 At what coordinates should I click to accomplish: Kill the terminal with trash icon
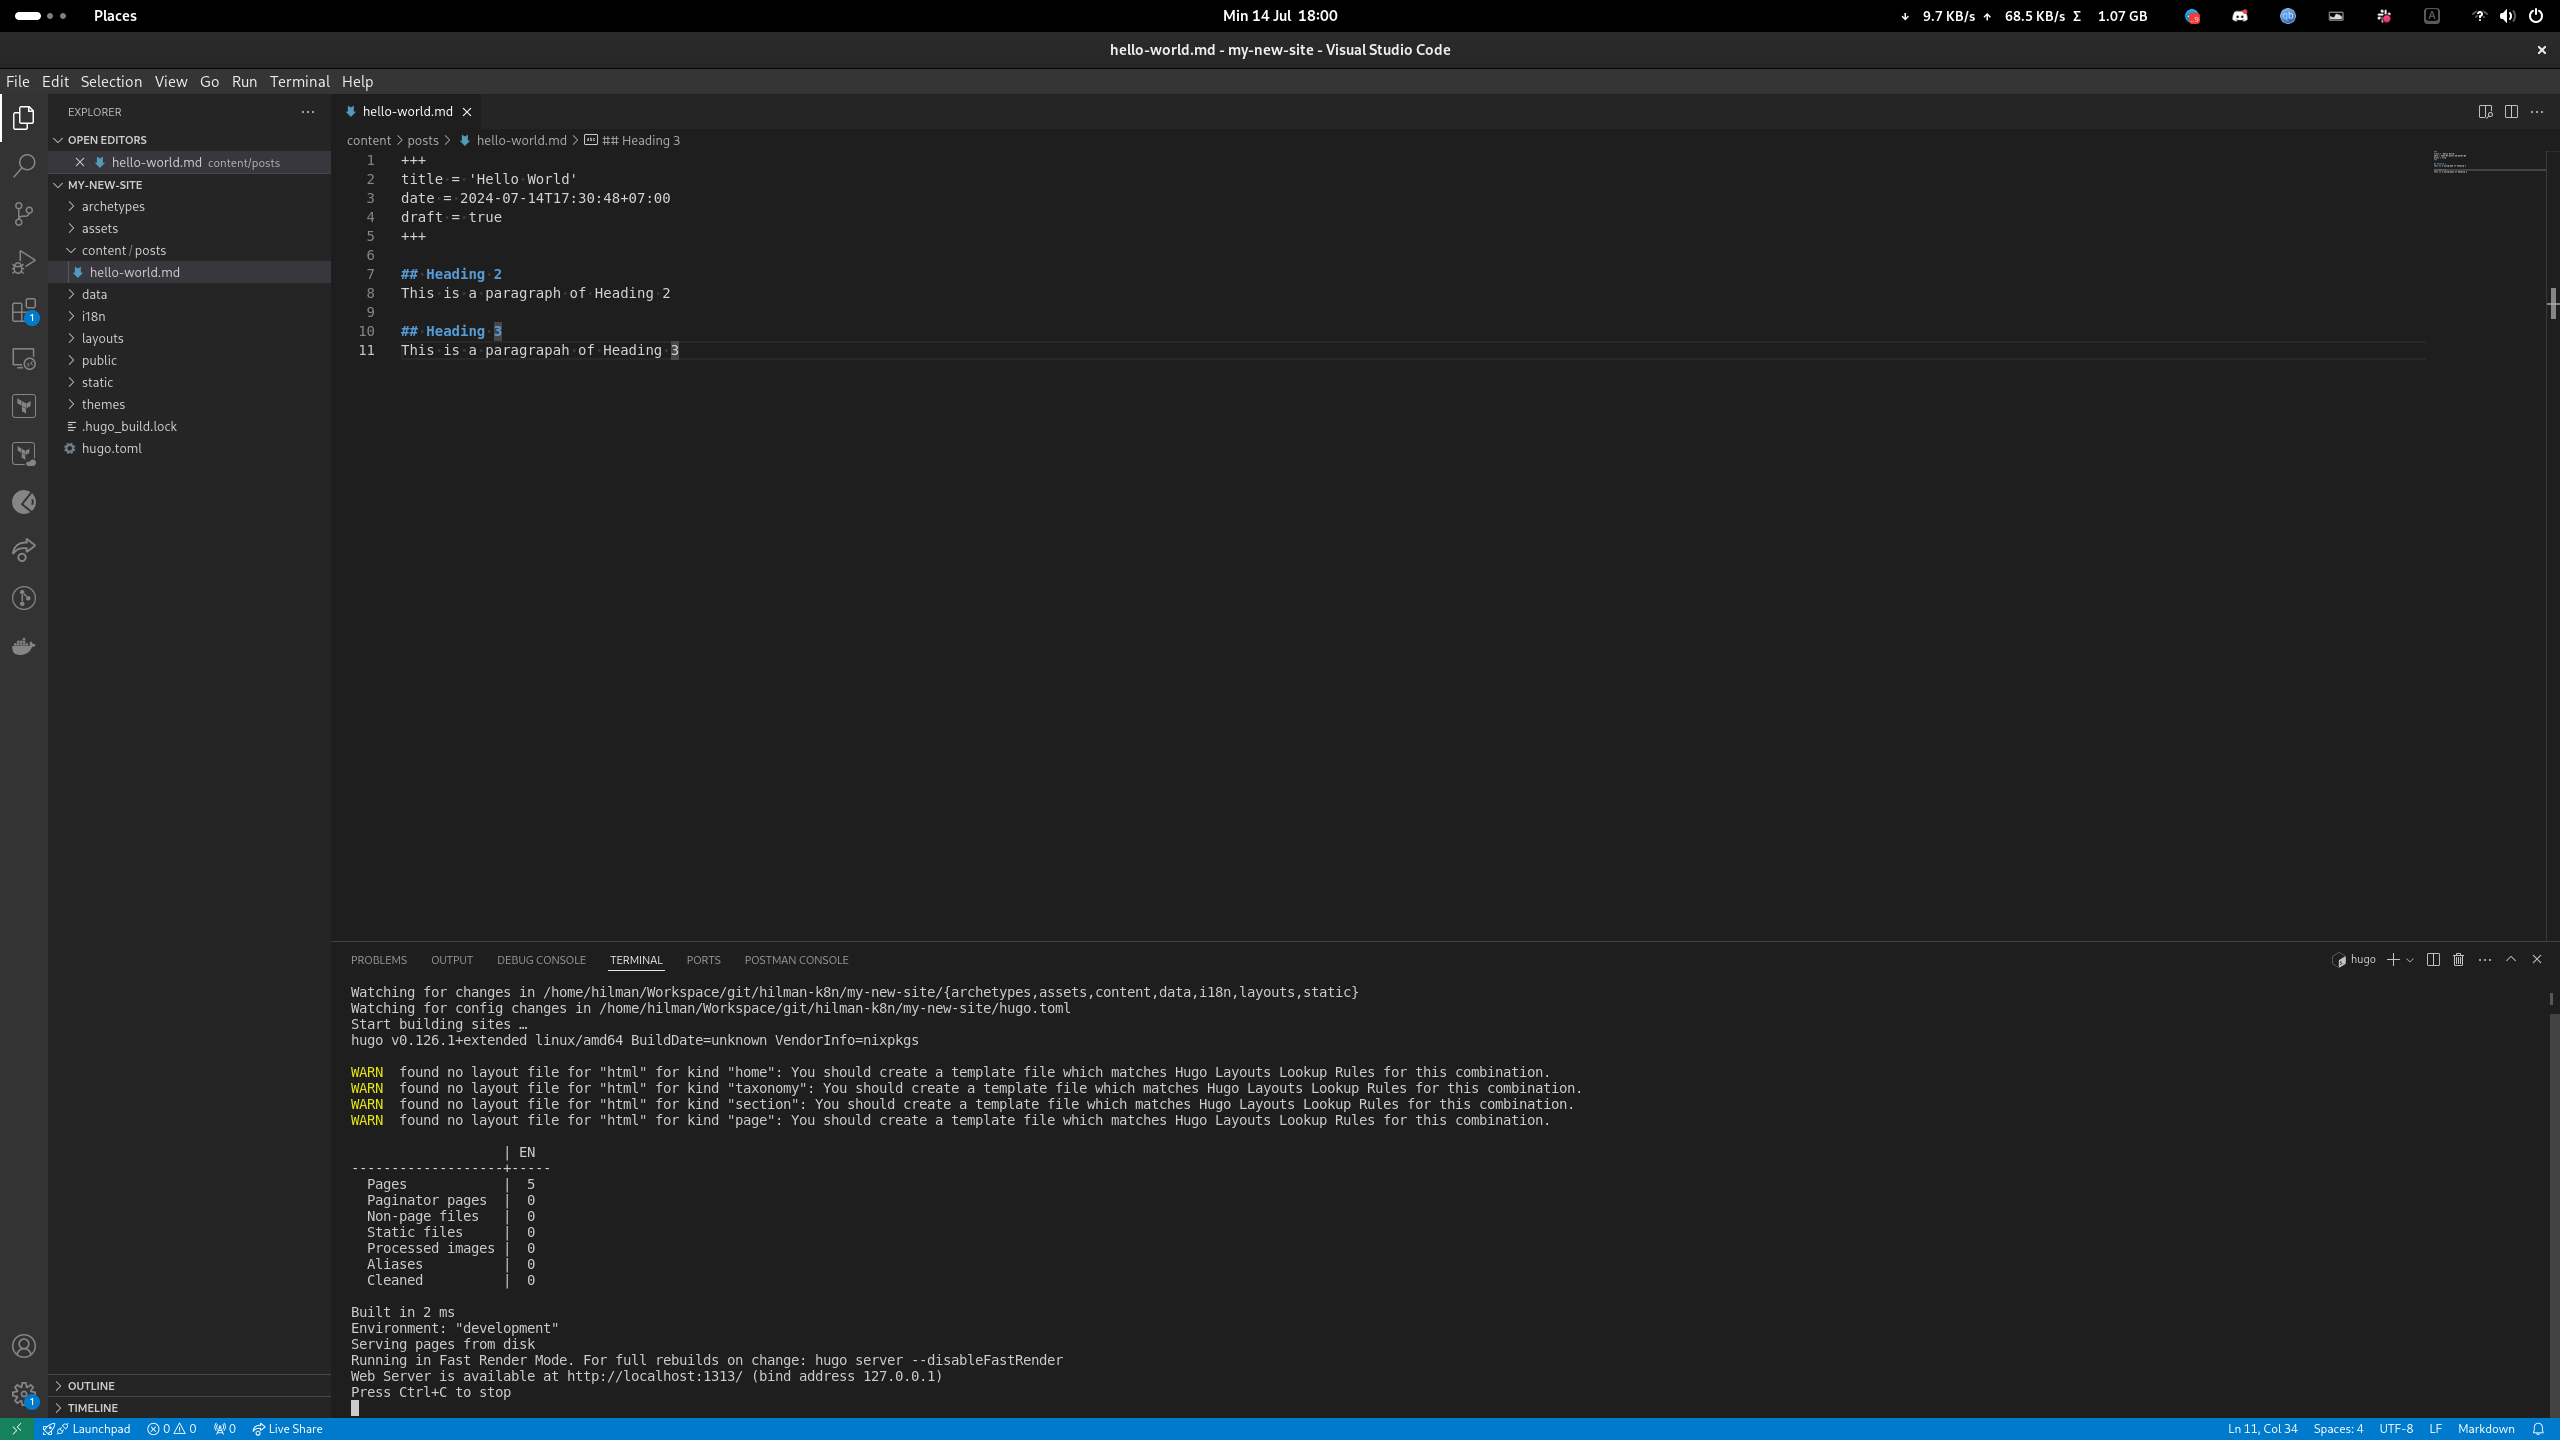tap(2459, 960)
